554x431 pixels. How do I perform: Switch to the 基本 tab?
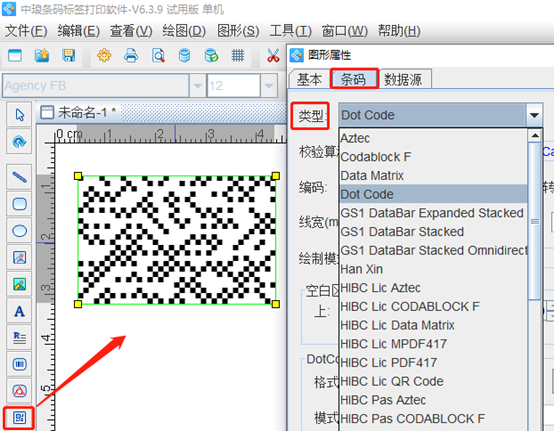pos(310,79)
